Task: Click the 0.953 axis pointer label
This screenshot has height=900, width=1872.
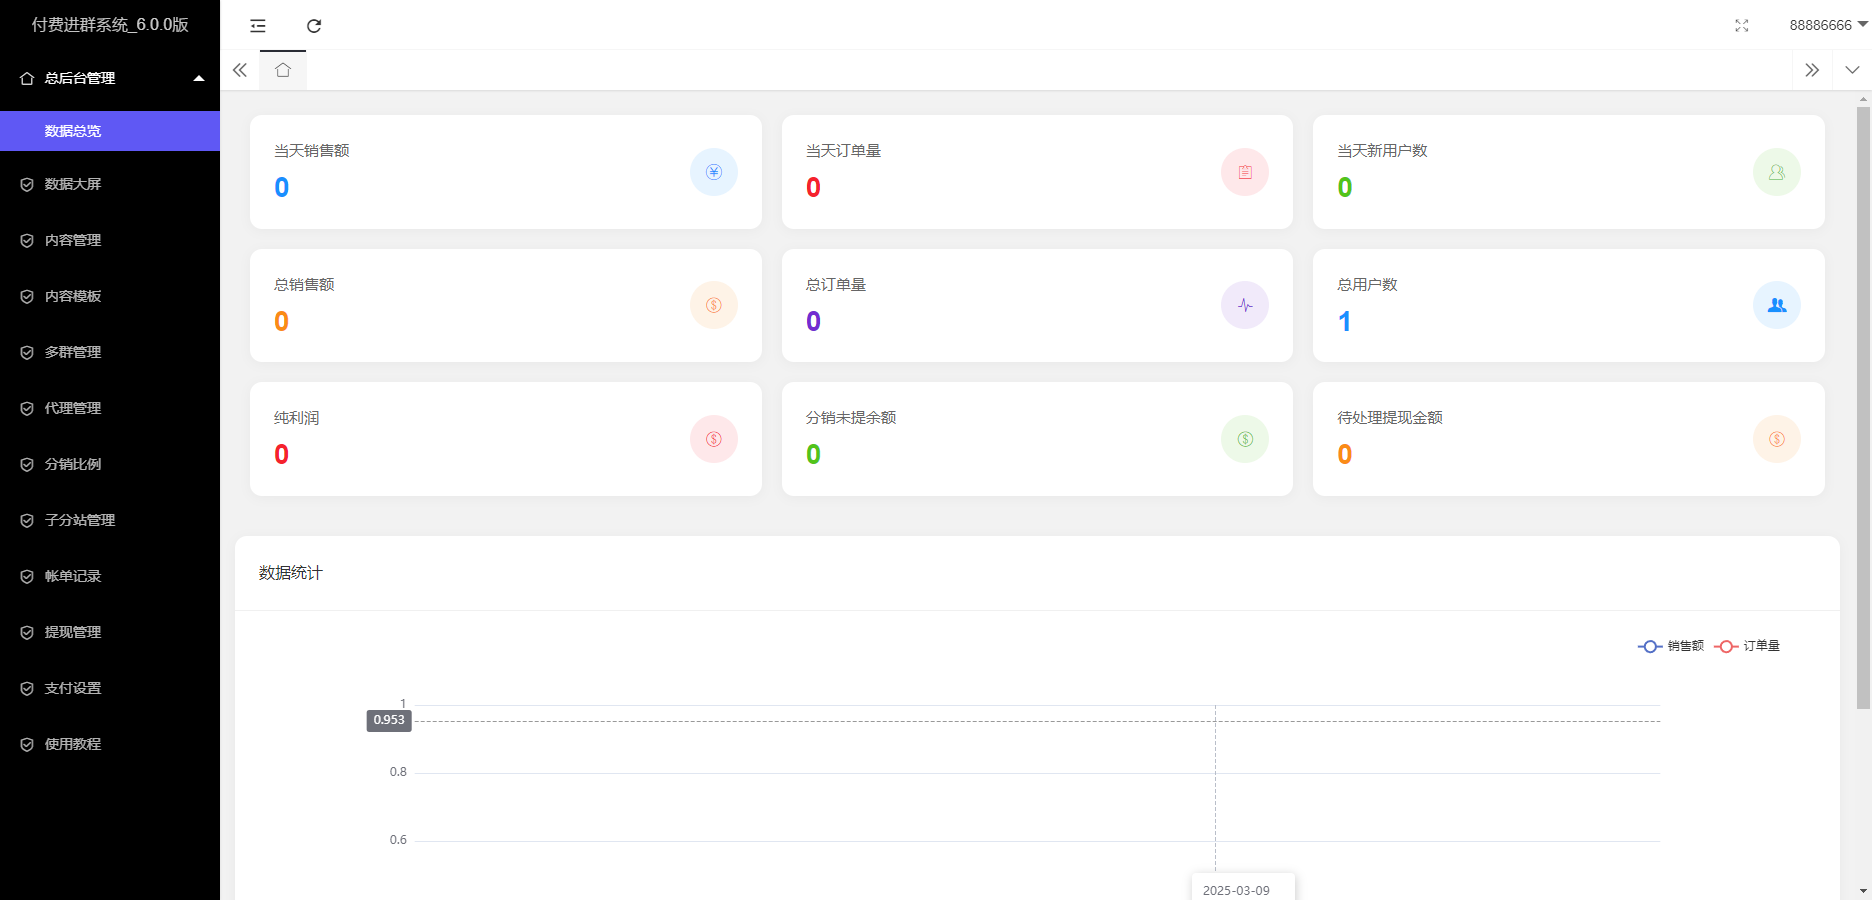Action: (389, 720)
